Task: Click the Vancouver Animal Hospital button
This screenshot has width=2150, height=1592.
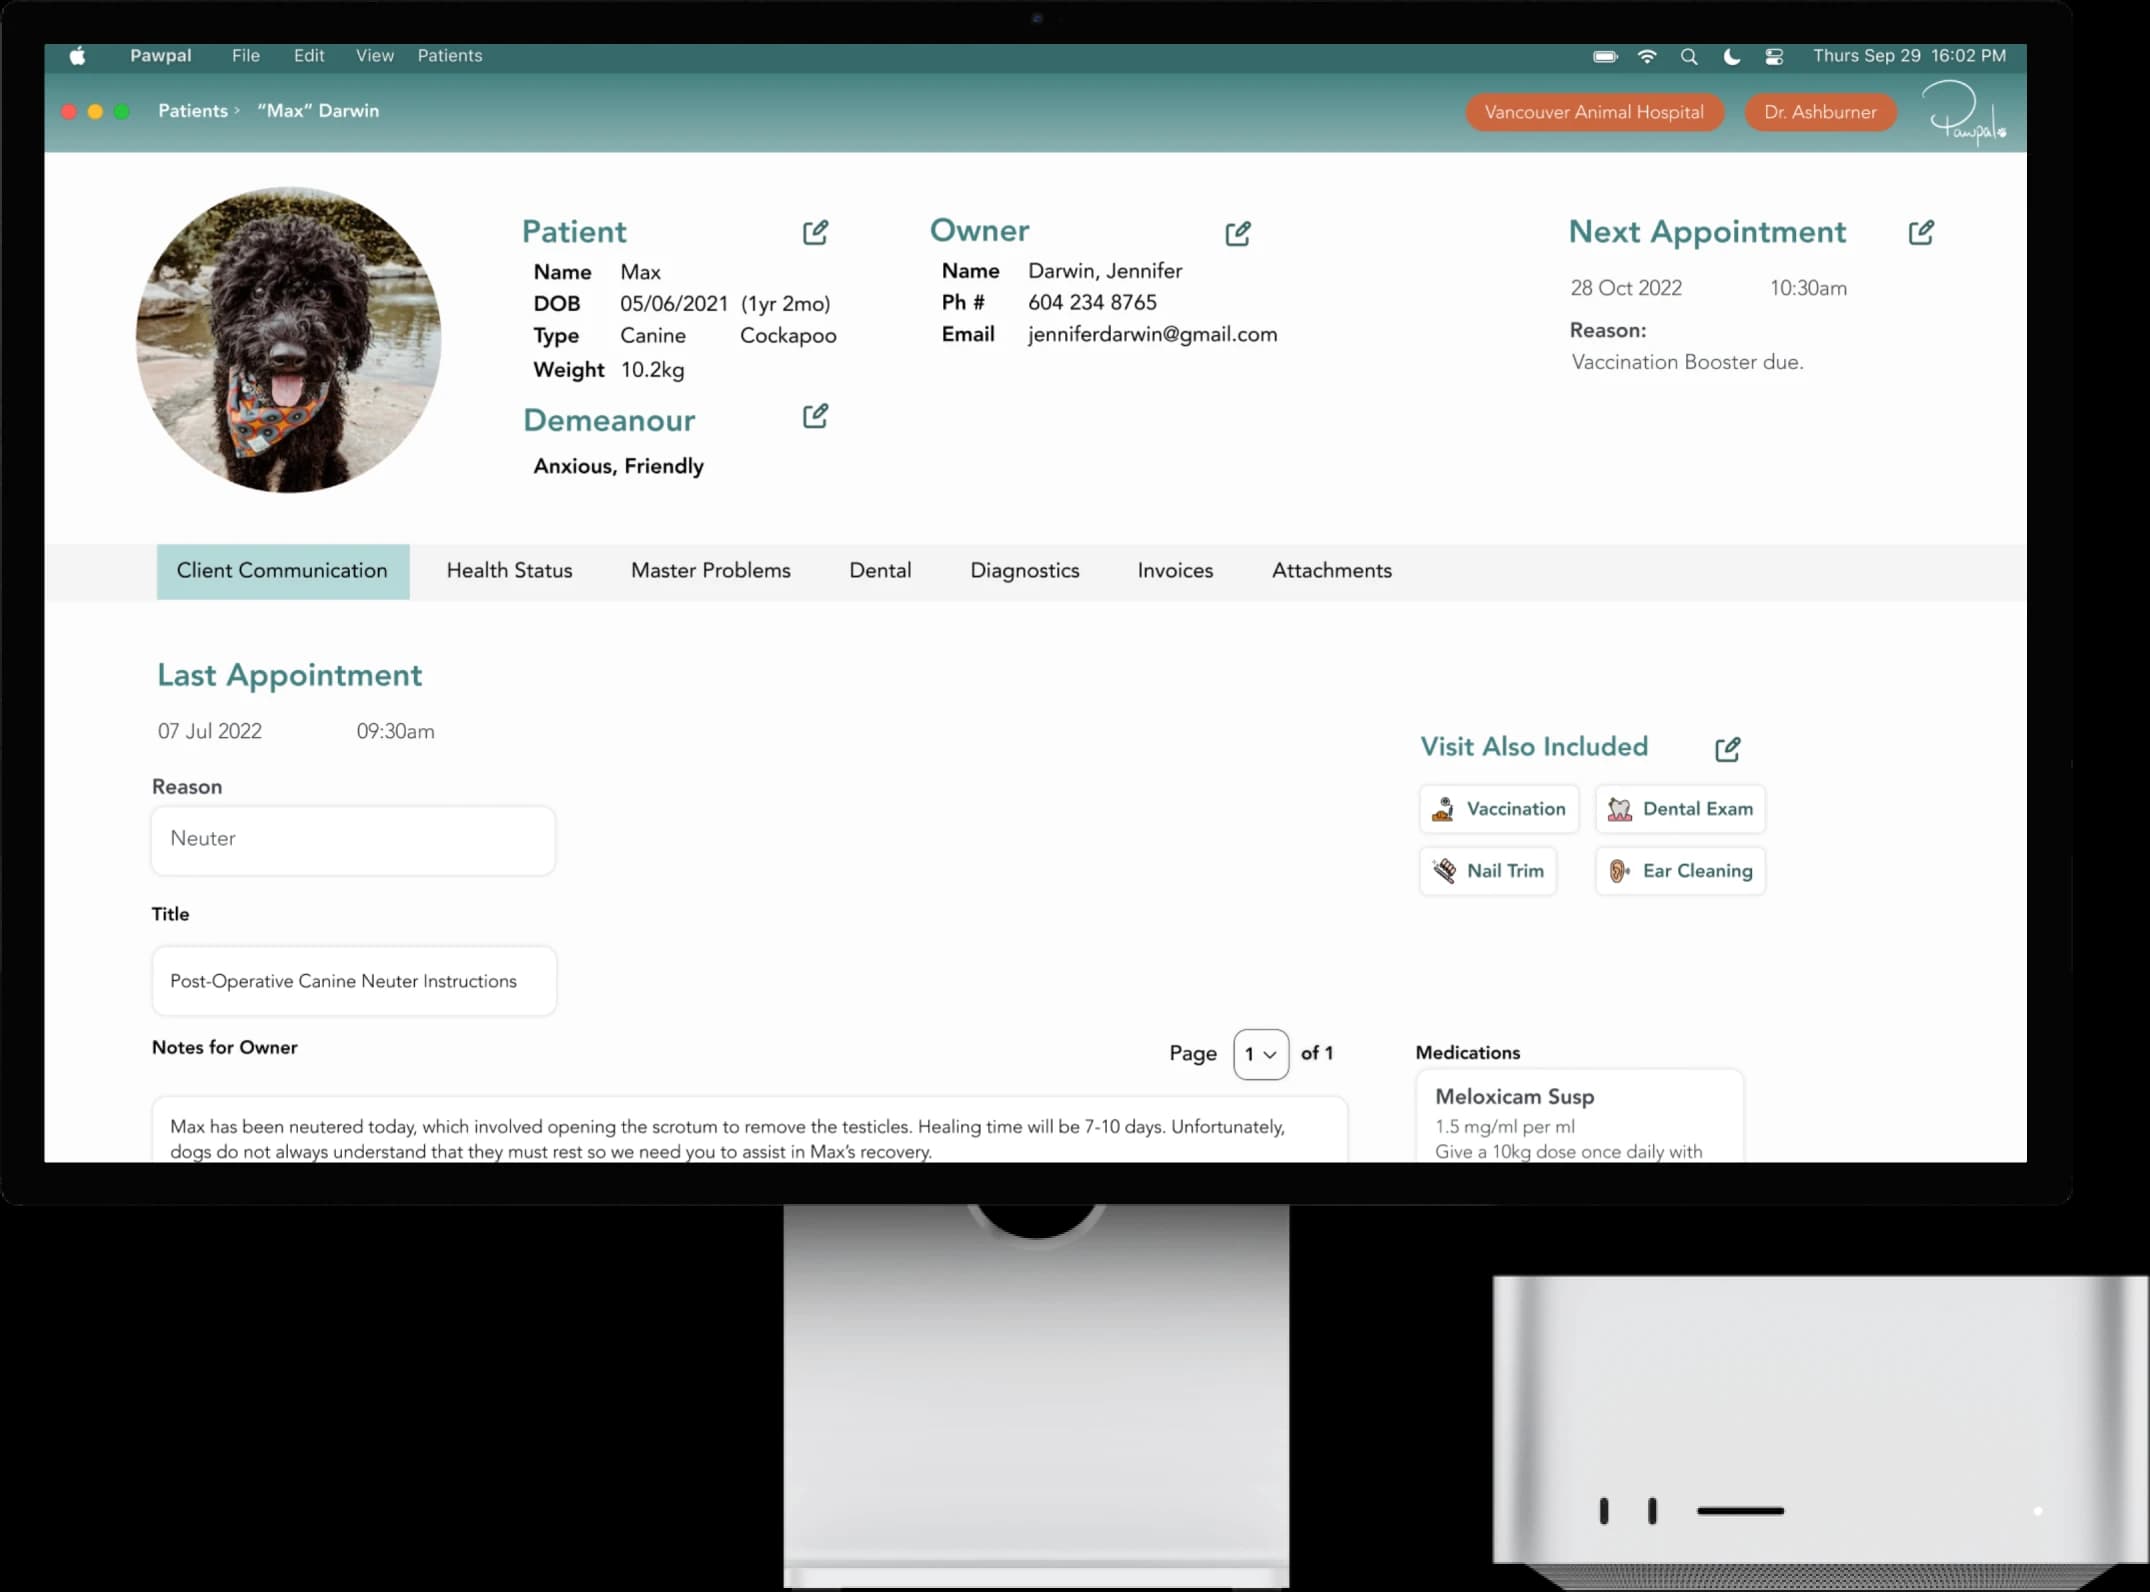Action: tap(1594, 112)
